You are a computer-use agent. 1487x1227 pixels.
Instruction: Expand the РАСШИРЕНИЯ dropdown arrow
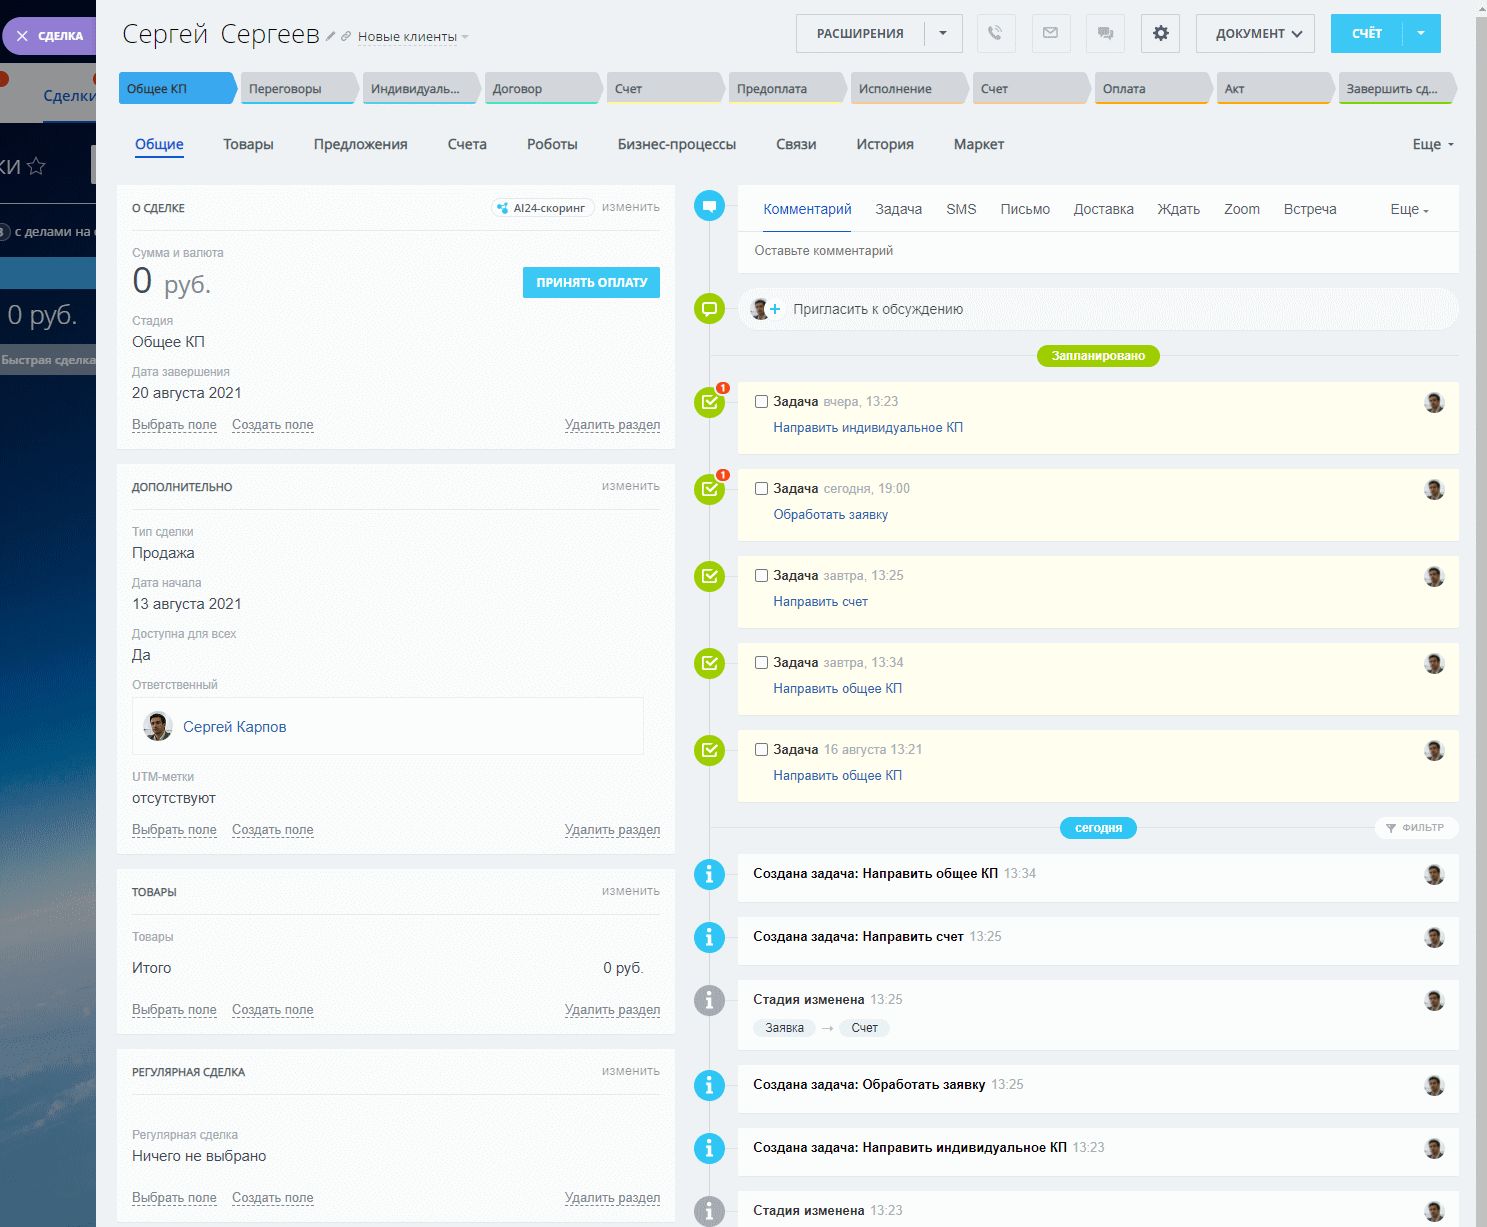(x=943, y=33)
